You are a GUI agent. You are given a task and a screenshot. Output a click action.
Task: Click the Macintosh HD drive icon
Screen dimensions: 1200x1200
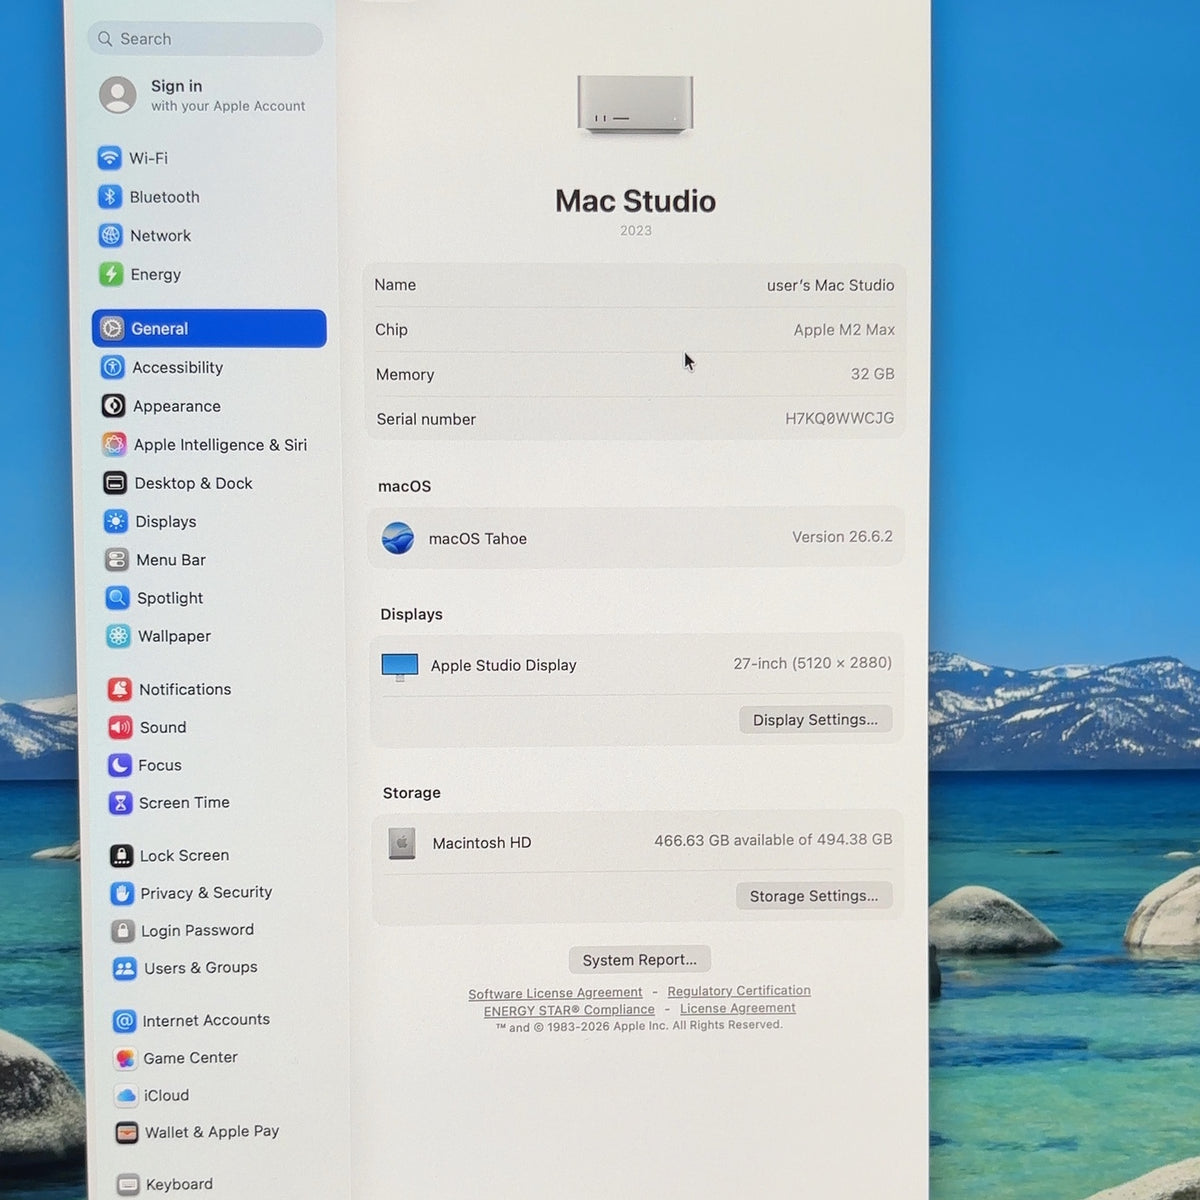click(402, 844)
